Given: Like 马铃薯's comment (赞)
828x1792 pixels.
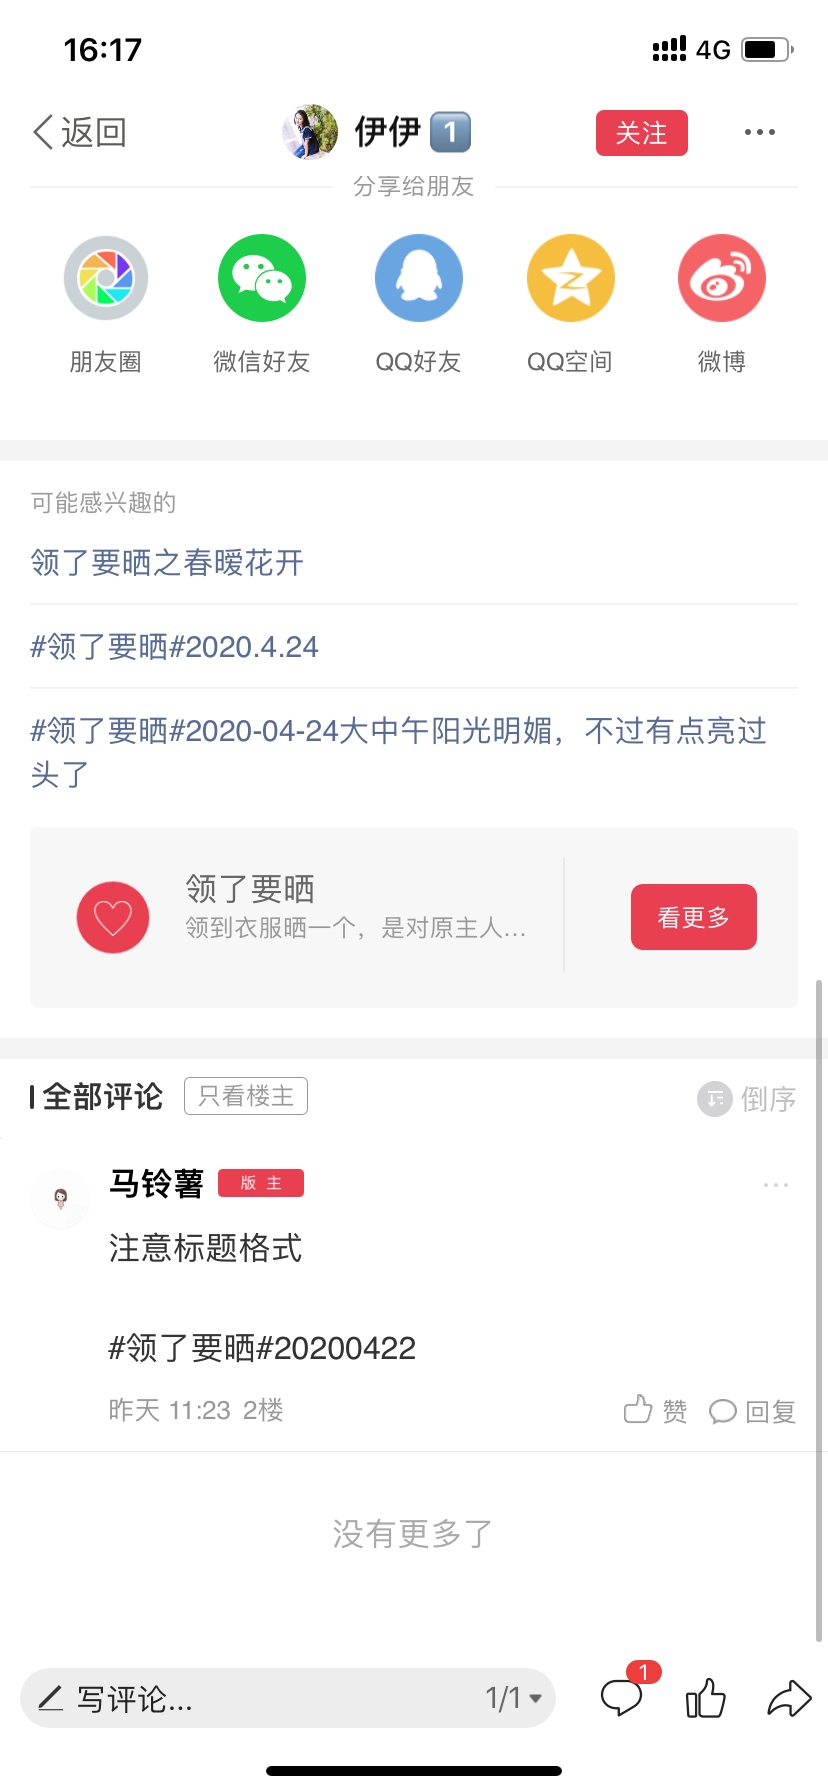Looking at the screenshot, I should click(655, 1411).
